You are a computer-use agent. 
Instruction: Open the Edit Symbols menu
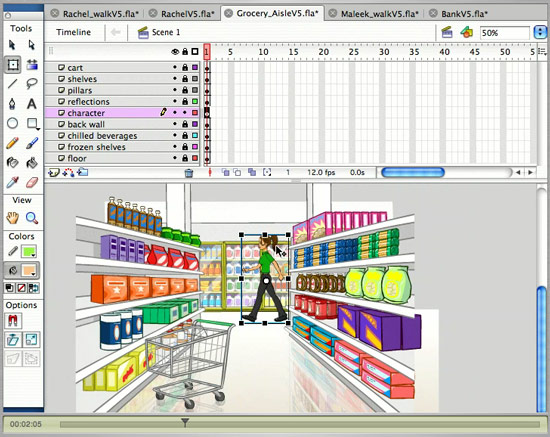[x=467, y=32]
